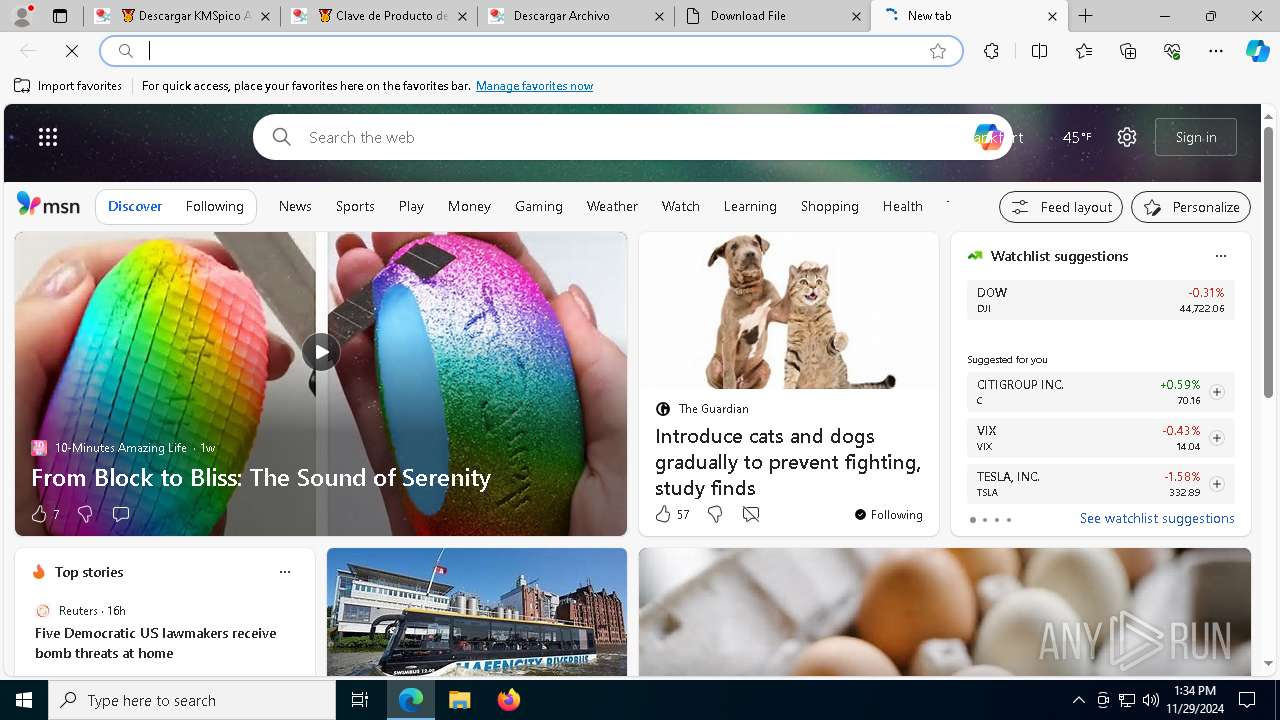Select the Following tab
Image resolution: width=1280 pixels, height=720 pixels.
point(214,206)
